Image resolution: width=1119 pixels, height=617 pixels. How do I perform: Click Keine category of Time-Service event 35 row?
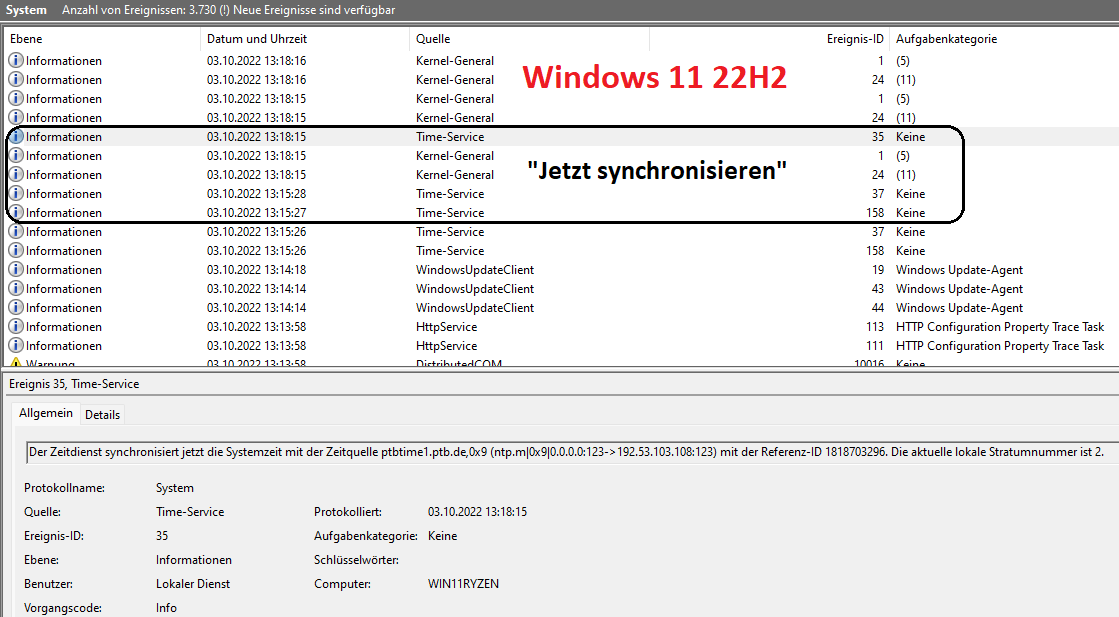click(911, 136)
